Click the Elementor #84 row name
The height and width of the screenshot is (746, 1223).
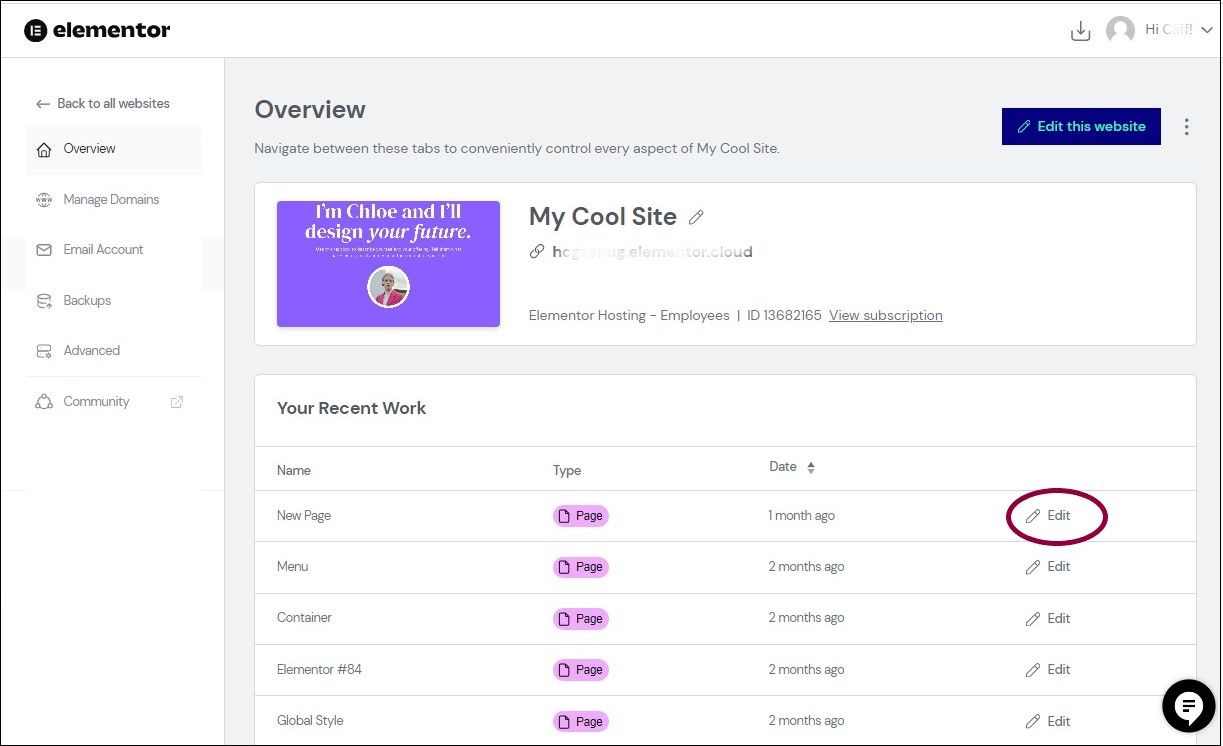pos(319,669)
